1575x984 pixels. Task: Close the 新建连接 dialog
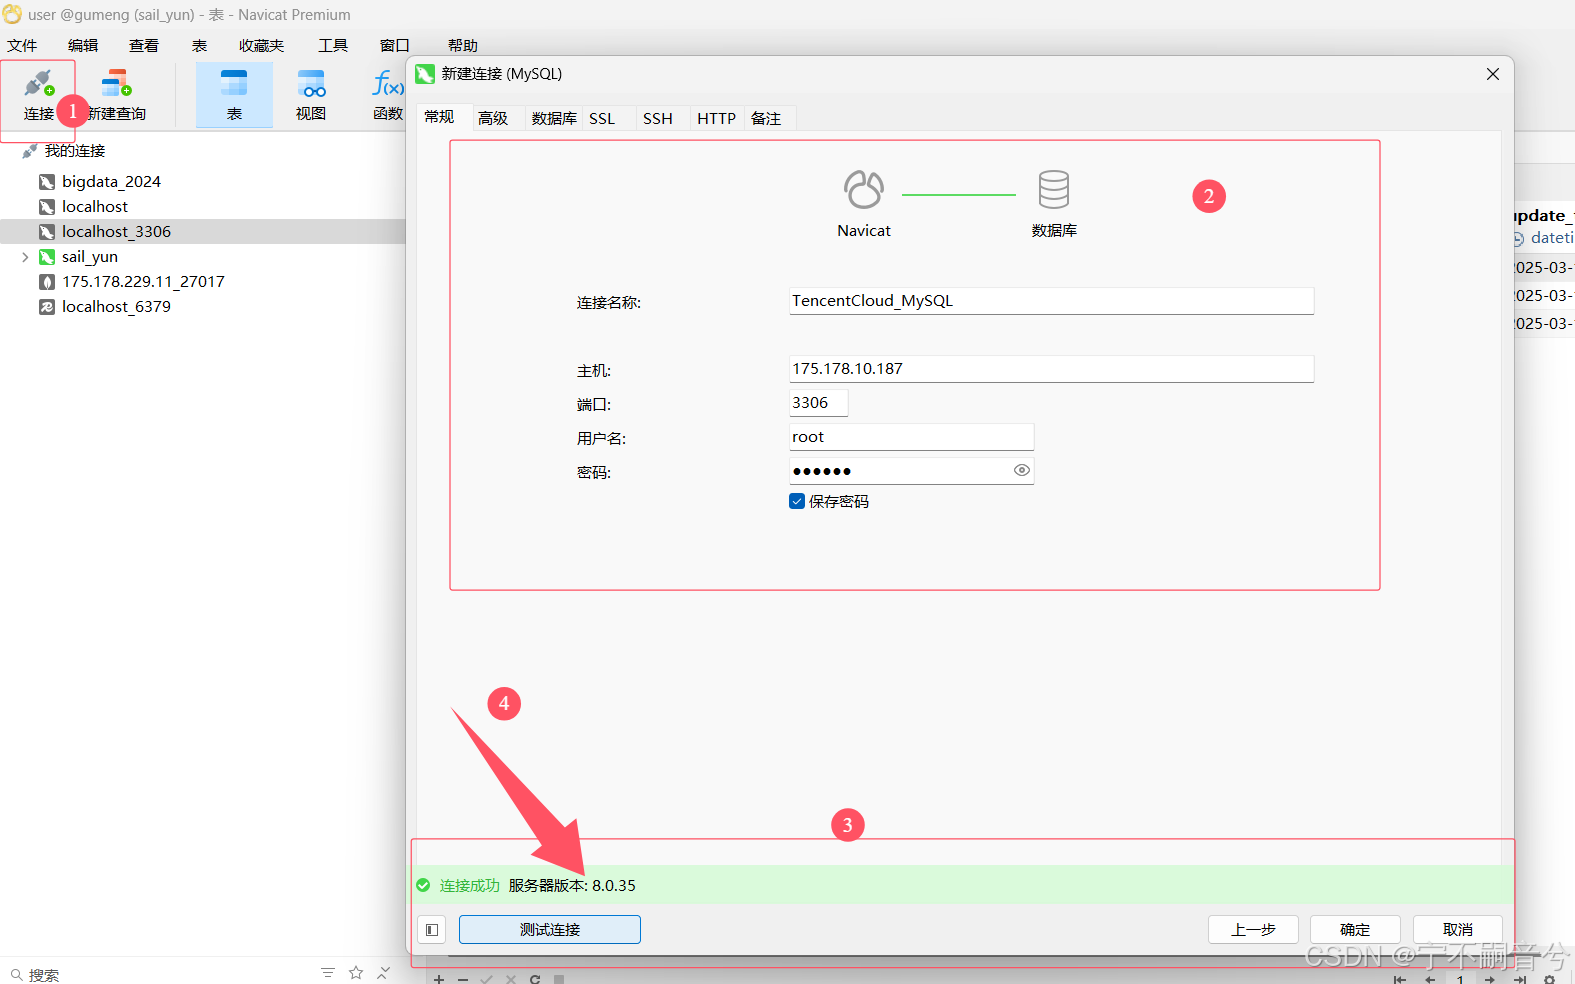coord(1493,74)
